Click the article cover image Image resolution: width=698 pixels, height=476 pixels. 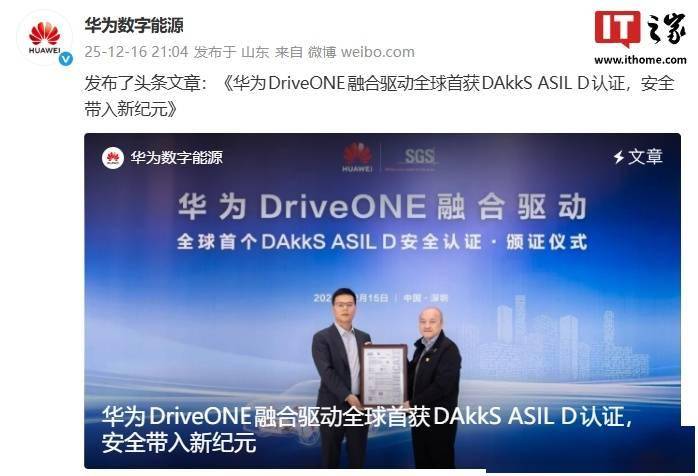point(382,301)
